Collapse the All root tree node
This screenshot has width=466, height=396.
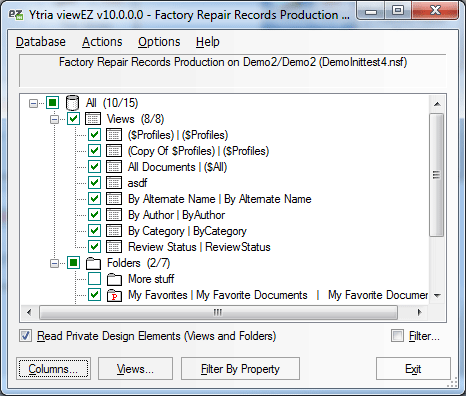pyautogui.click(x=33, y=103)
